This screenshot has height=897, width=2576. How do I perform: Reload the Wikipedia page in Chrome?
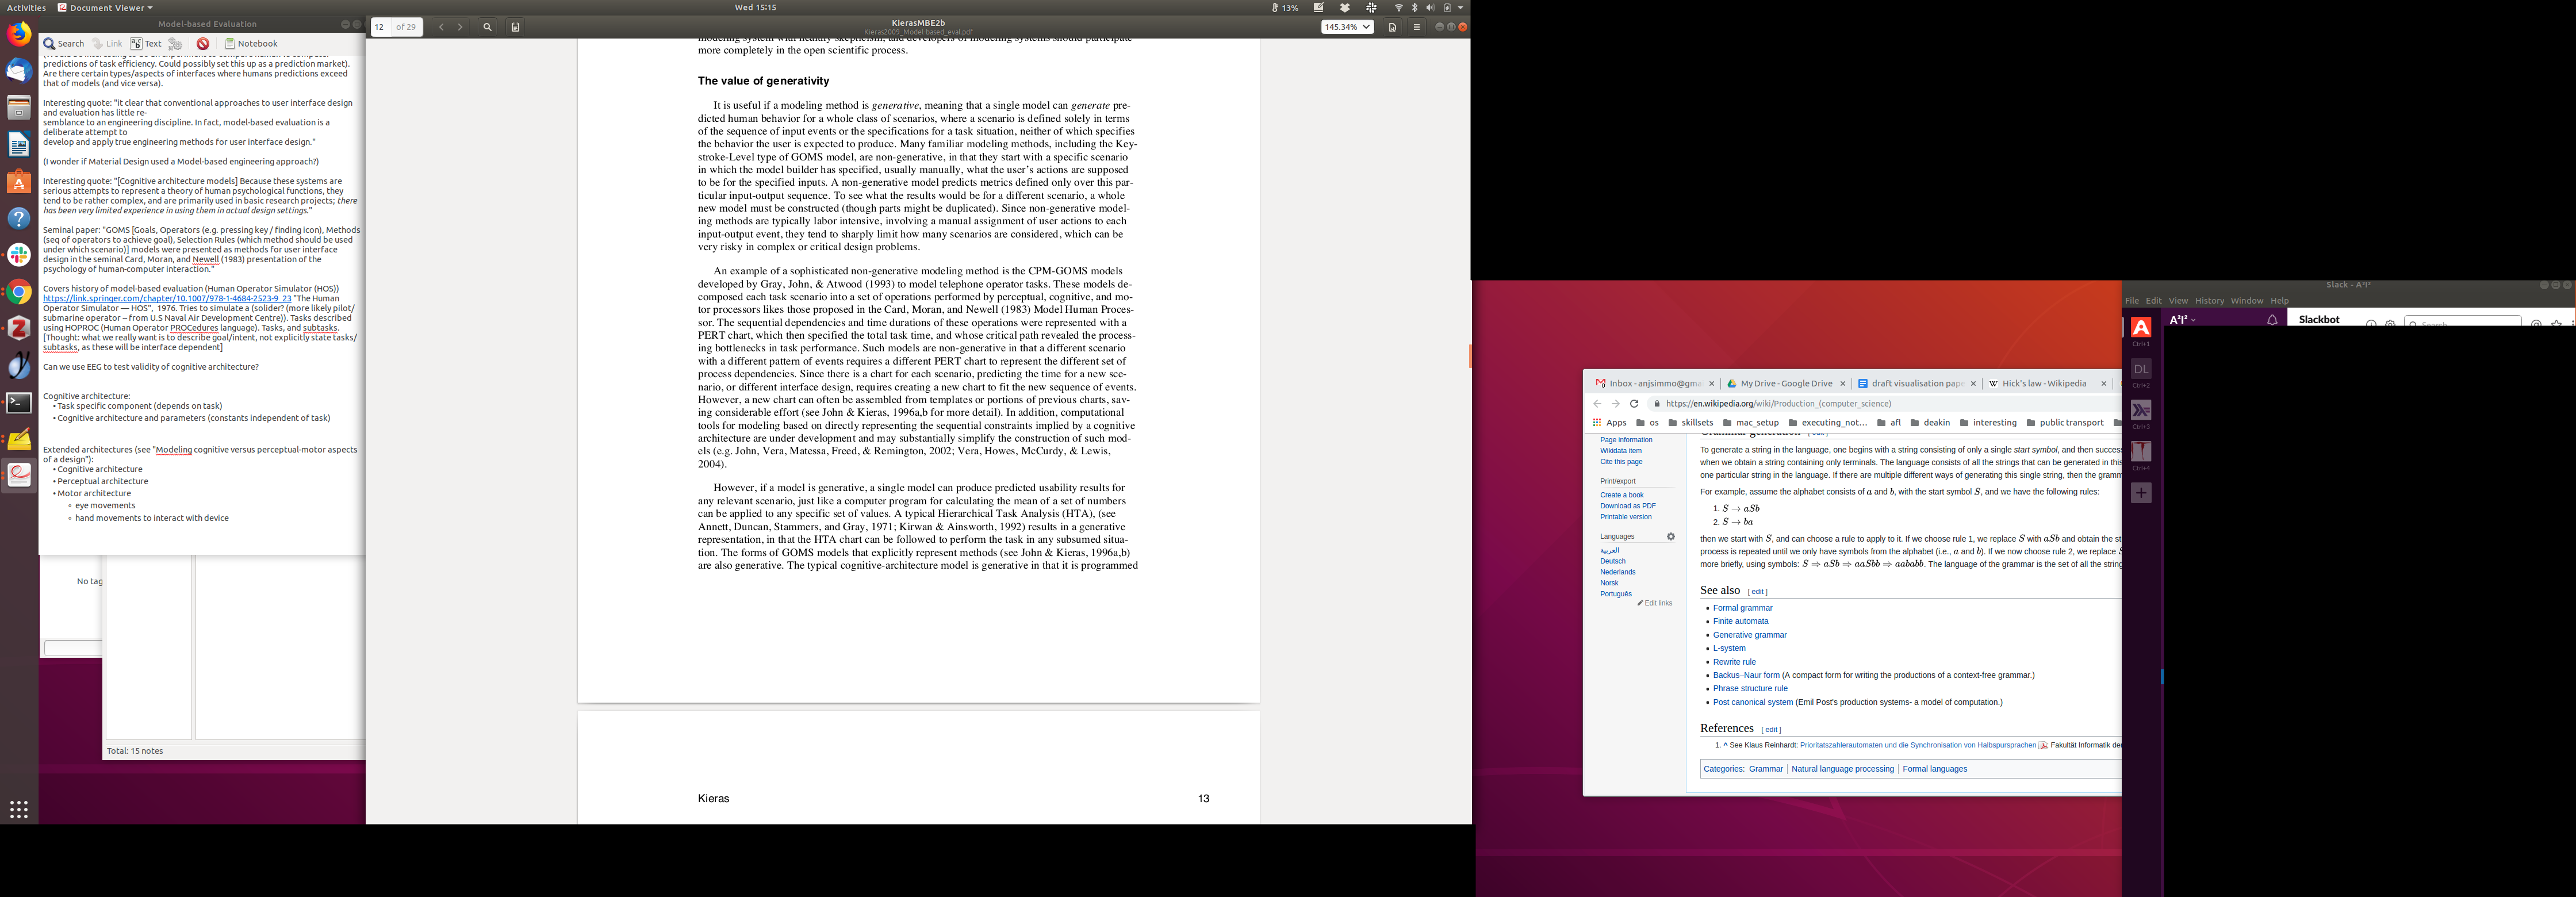[1634, 404]
